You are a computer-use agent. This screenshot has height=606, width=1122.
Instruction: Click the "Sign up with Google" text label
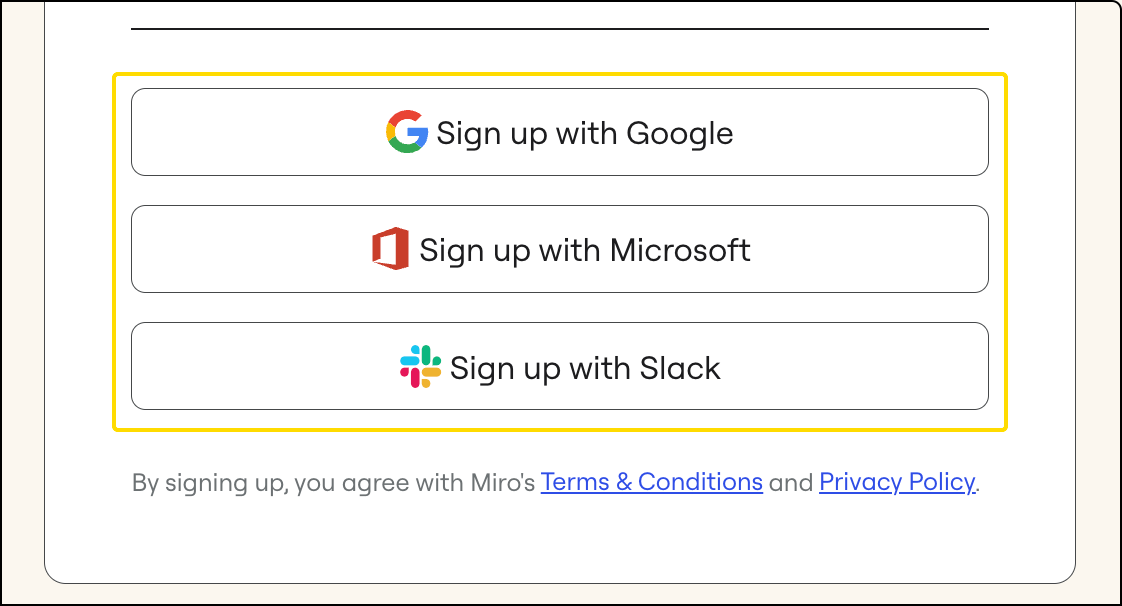584,133
